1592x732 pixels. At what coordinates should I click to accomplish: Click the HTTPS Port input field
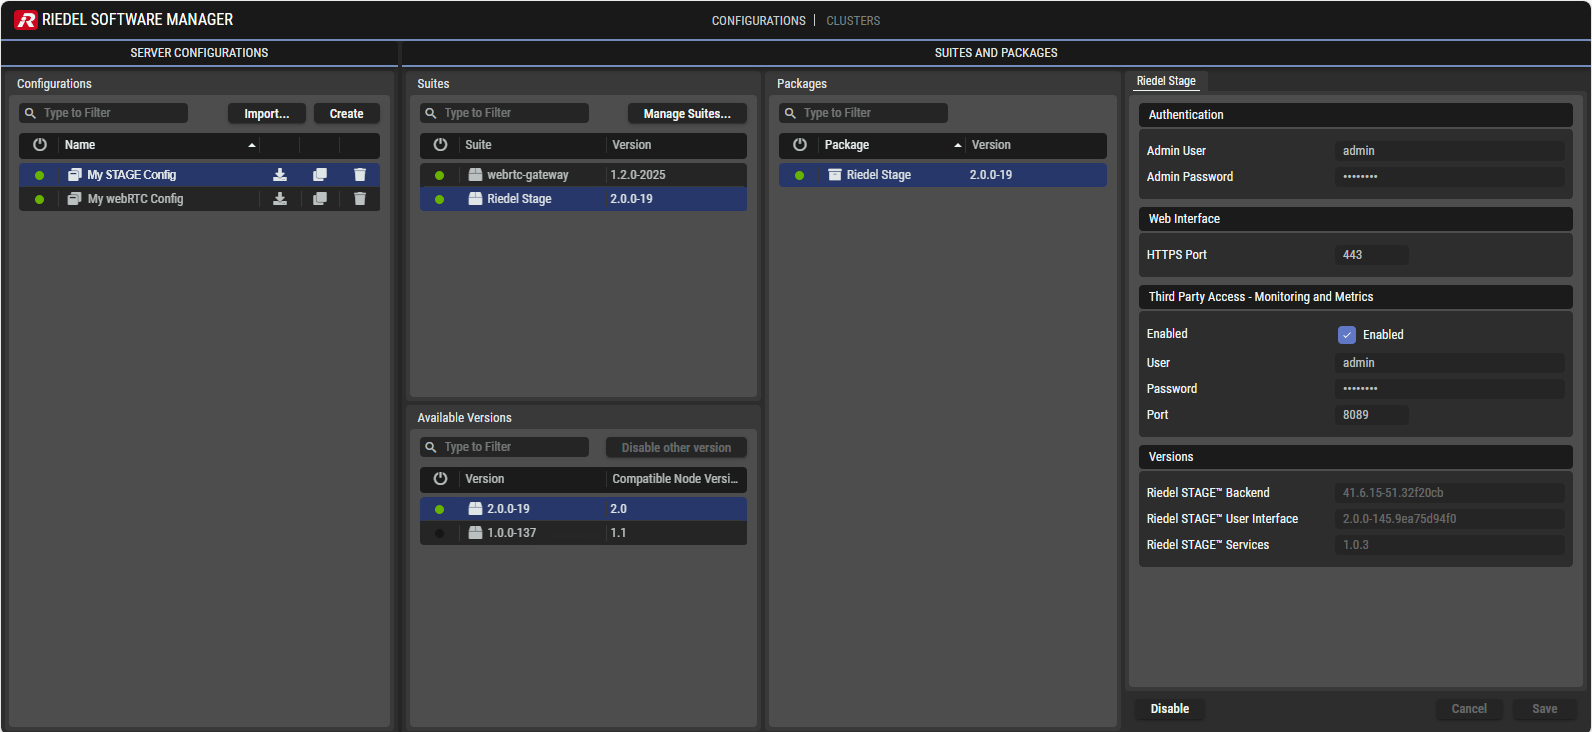point(1371,255)
